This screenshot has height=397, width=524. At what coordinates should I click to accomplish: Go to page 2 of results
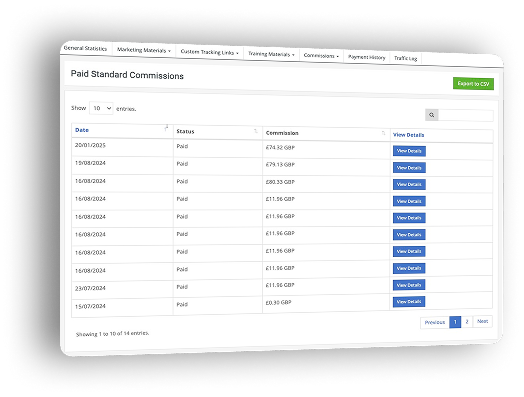467,322
